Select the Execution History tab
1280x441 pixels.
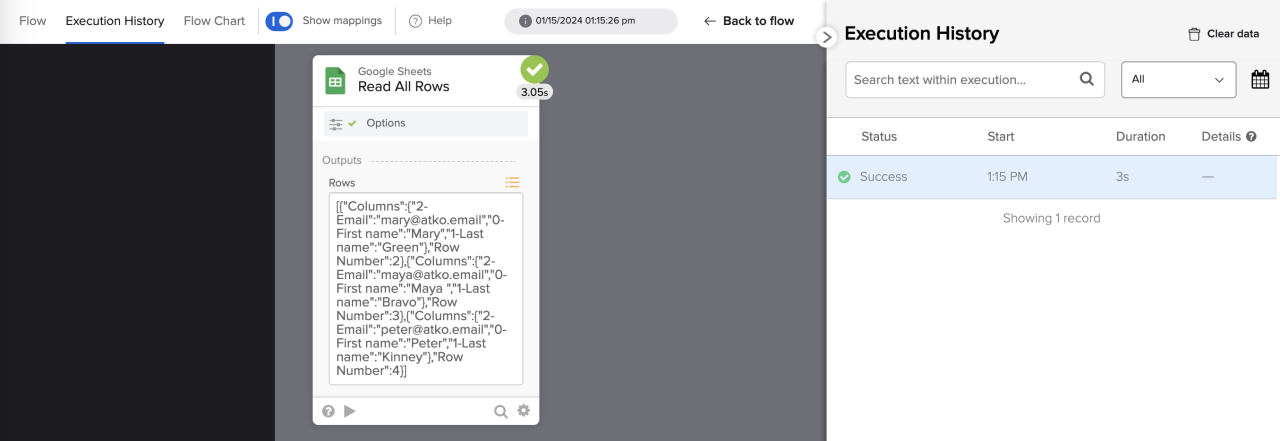115,21
